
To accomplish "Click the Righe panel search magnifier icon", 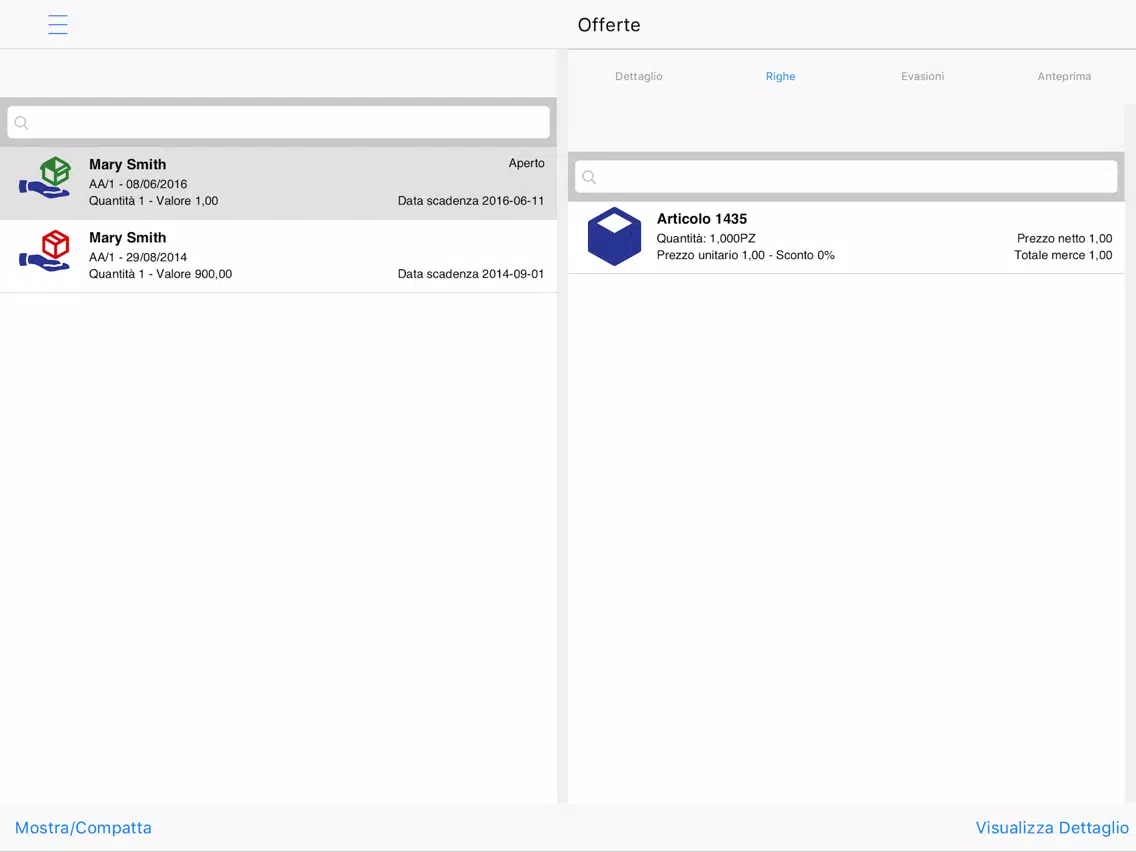I will (x=589, y=178).
